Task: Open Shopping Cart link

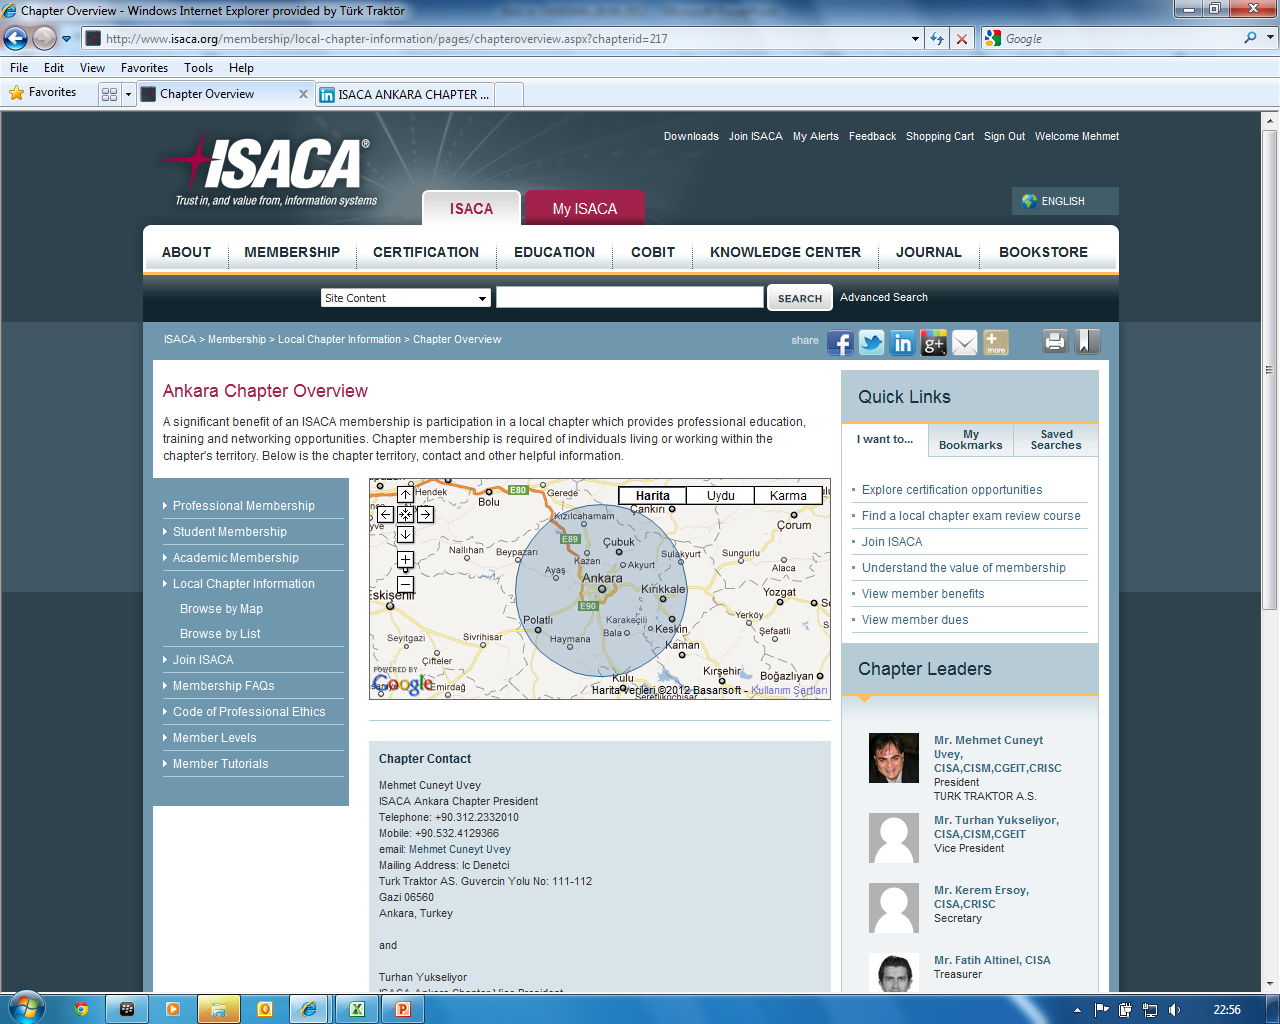Action: [940, 136]
